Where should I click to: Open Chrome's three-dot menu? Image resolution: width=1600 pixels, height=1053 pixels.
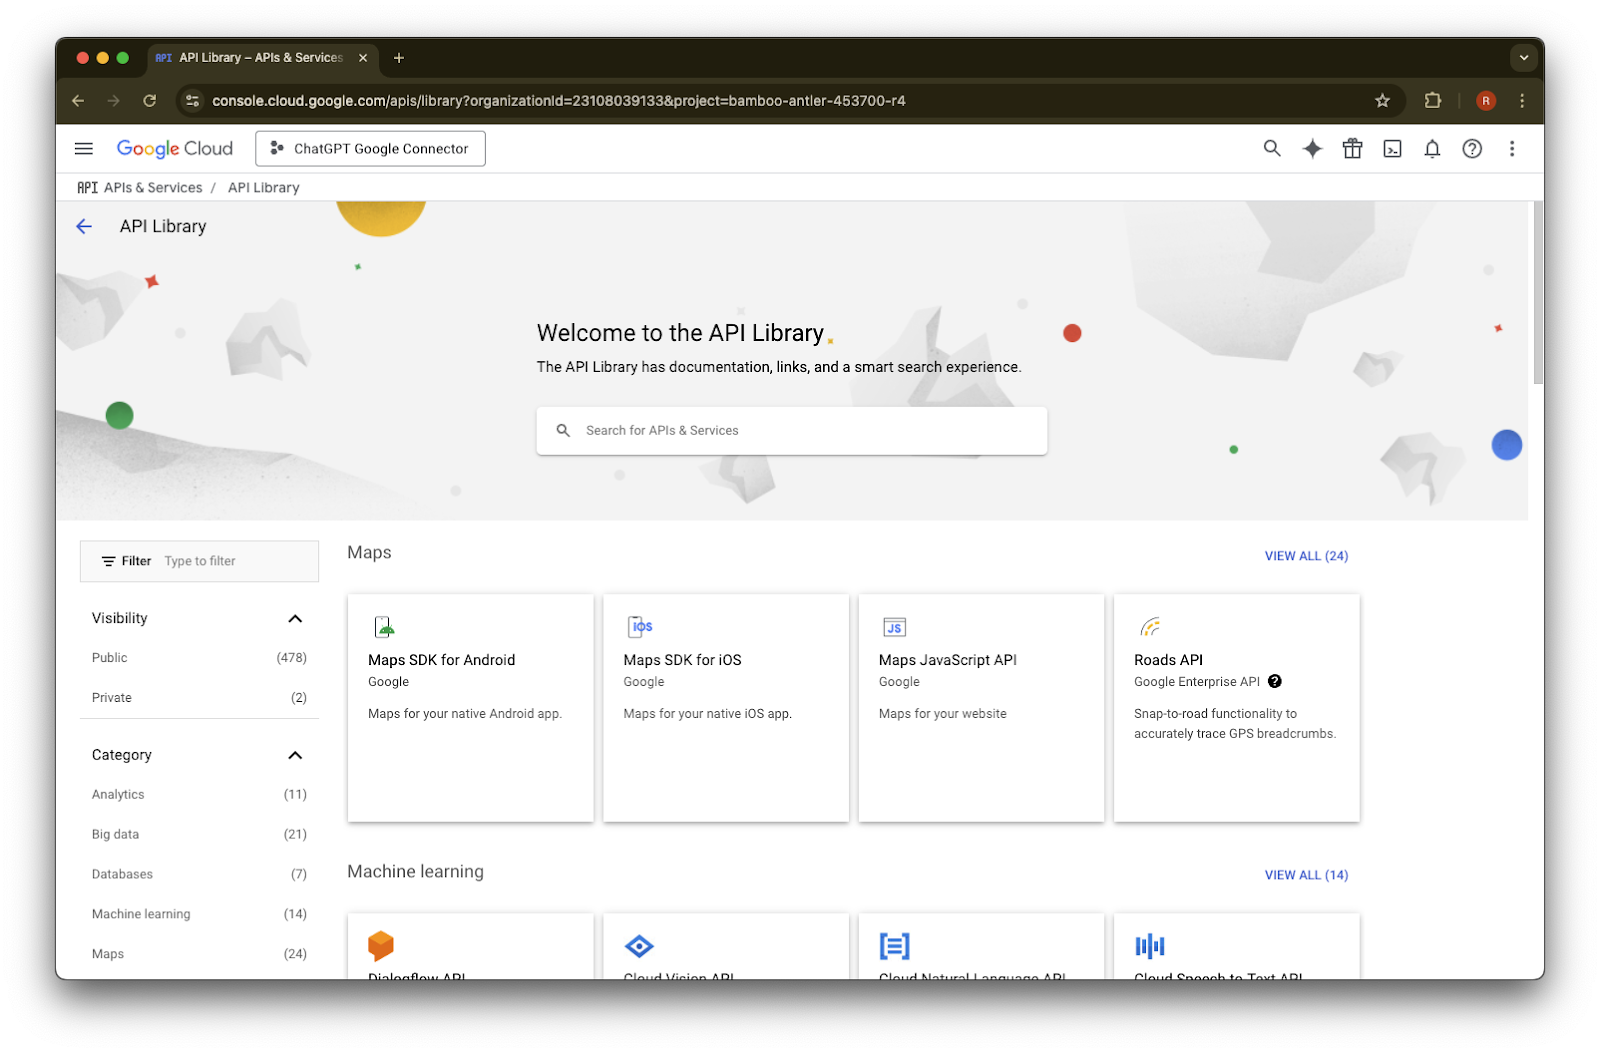pyautogui.click(x=1522, y=101)
